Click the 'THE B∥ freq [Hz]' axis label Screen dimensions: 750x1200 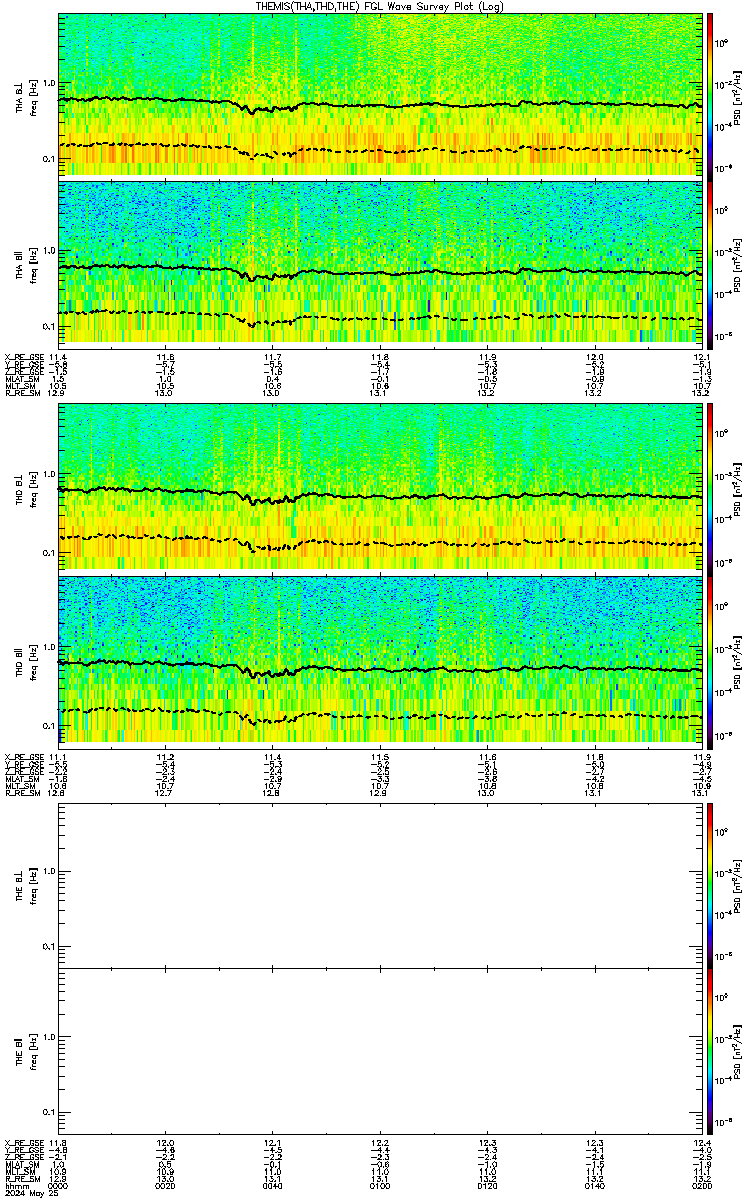[24, 1050]
